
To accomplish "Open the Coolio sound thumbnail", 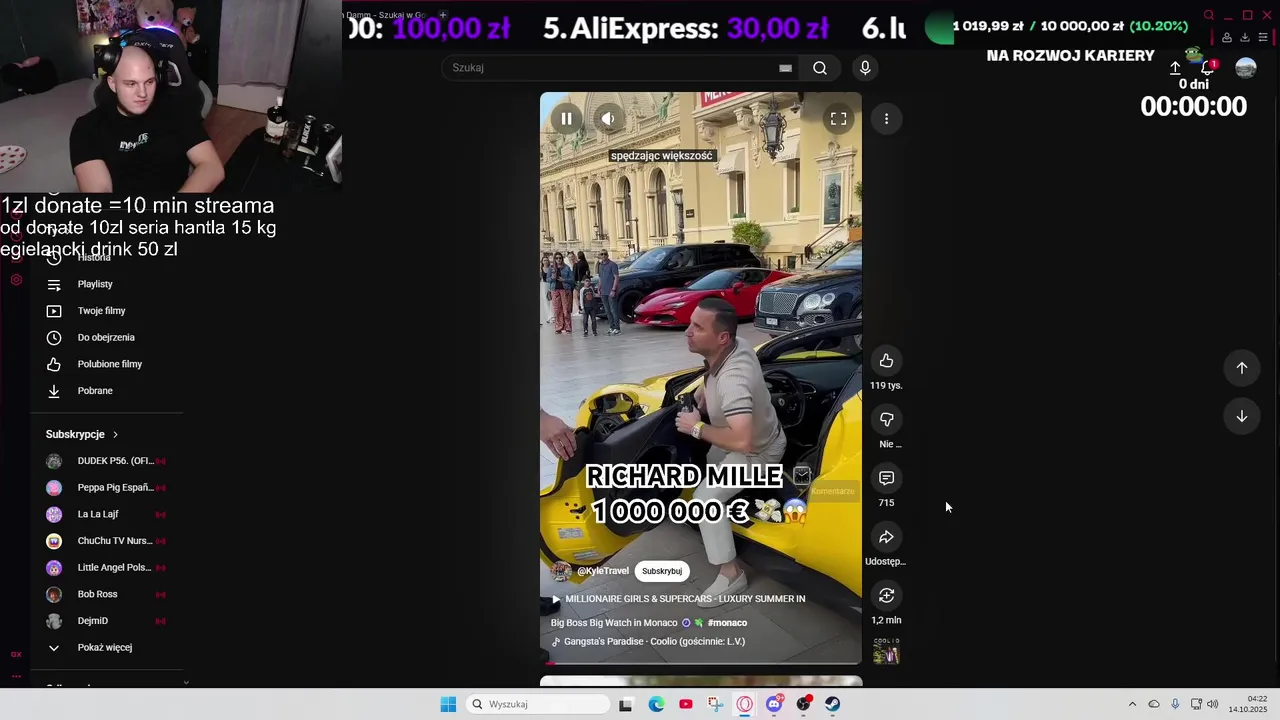I will [886, 652].
